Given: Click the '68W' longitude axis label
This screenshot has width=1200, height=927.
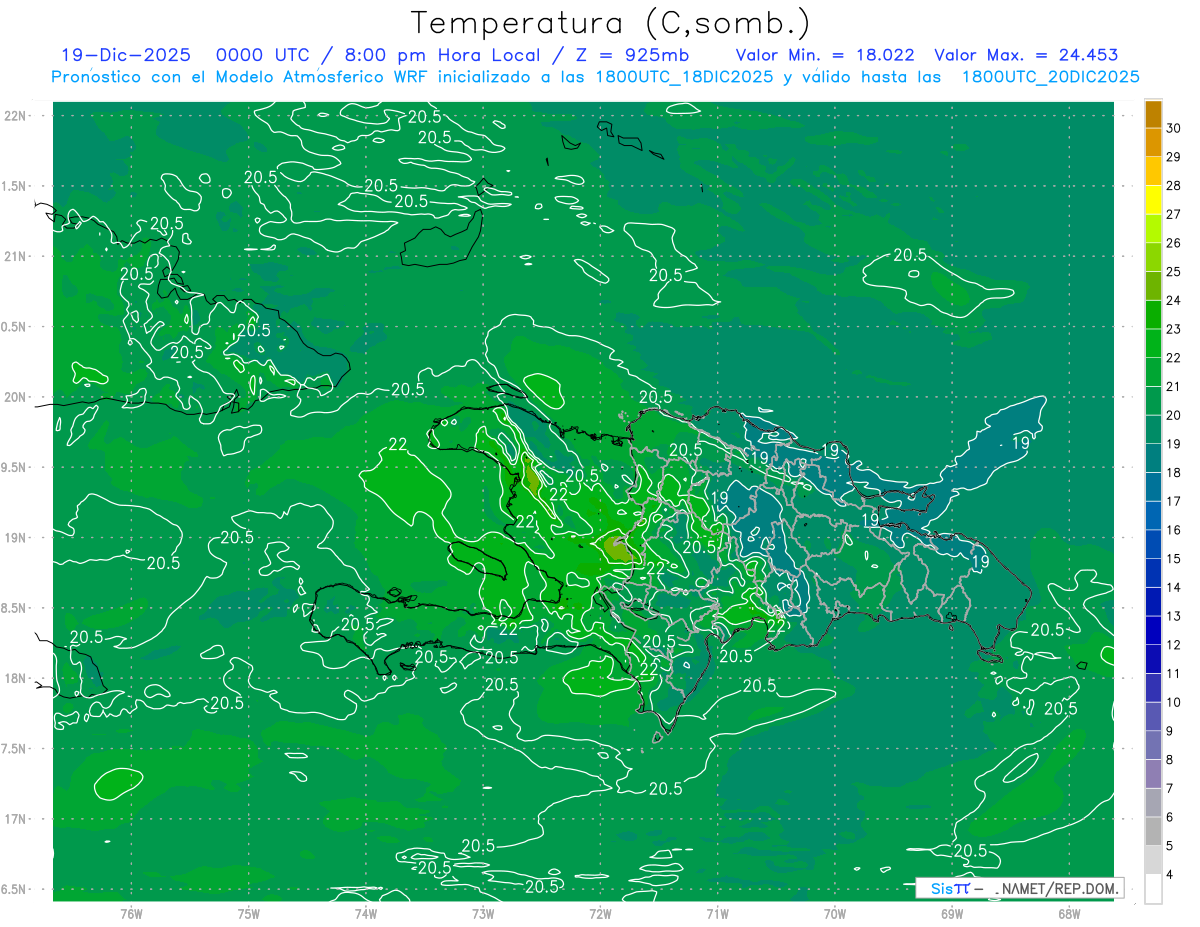Looking at the screenshot, I should point(1069,912).
